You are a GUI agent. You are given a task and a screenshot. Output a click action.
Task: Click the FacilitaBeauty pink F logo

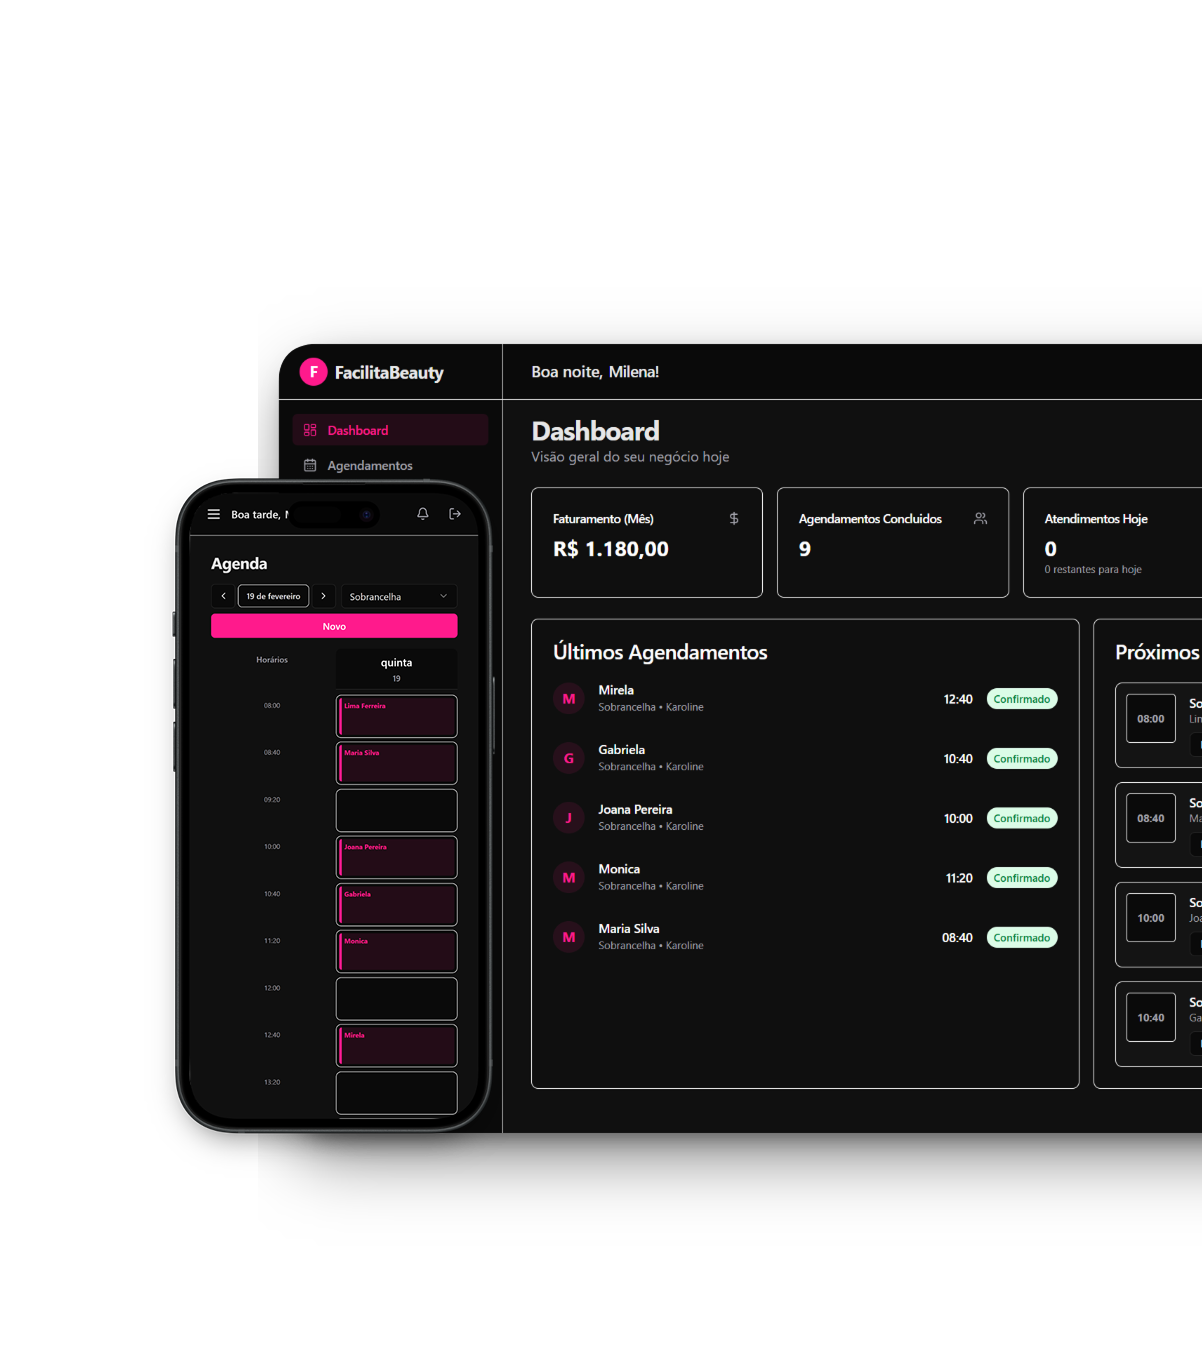point(313,371)
